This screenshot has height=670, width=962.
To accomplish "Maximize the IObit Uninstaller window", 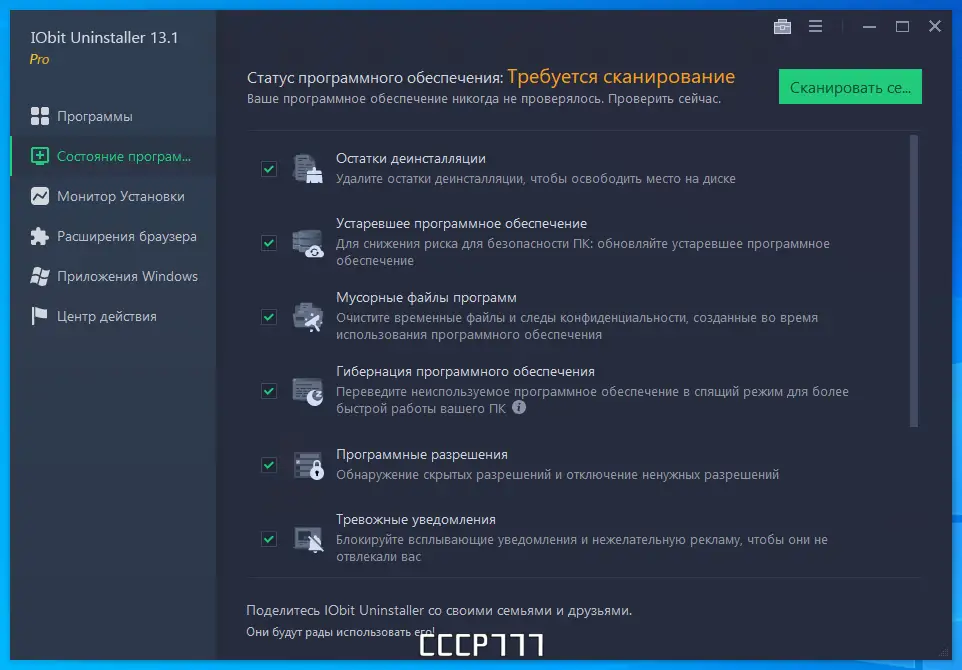I will pos(902,26).
